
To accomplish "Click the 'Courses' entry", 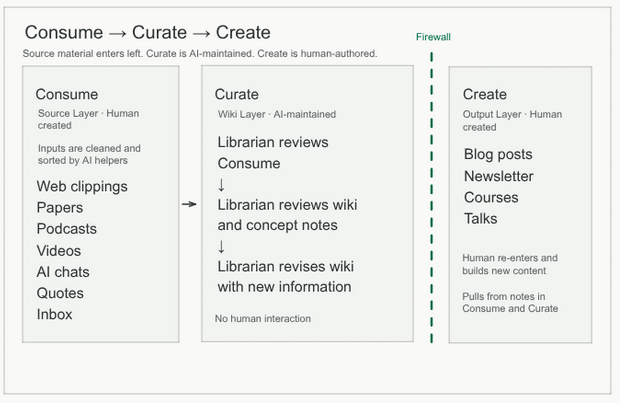I will [491, 197].
